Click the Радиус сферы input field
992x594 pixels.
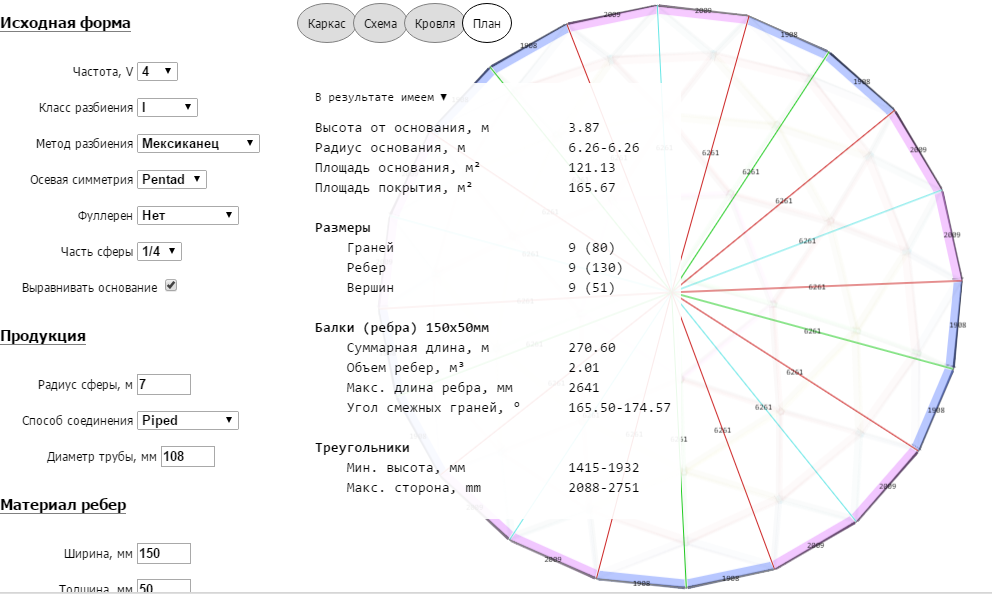[164, 385]
